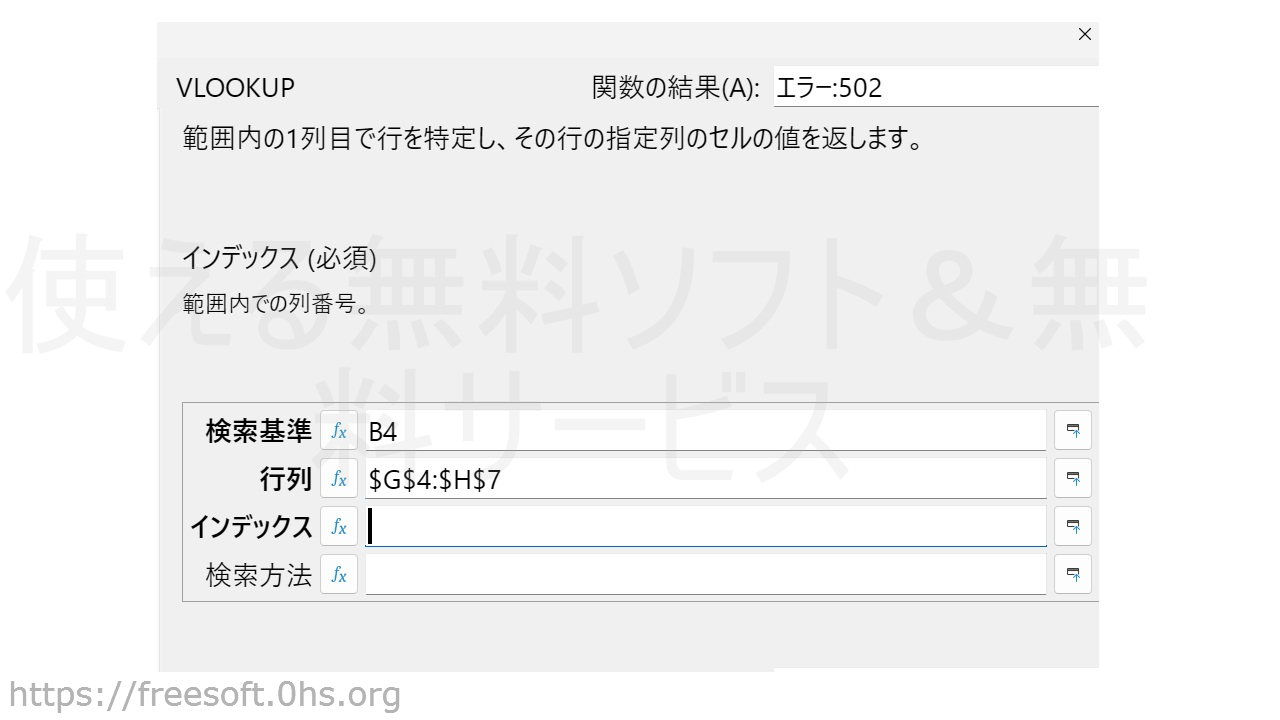Click into the empty インデックス input field
Viewport: 1280px width, 720px height.
[x=705, y=527]
